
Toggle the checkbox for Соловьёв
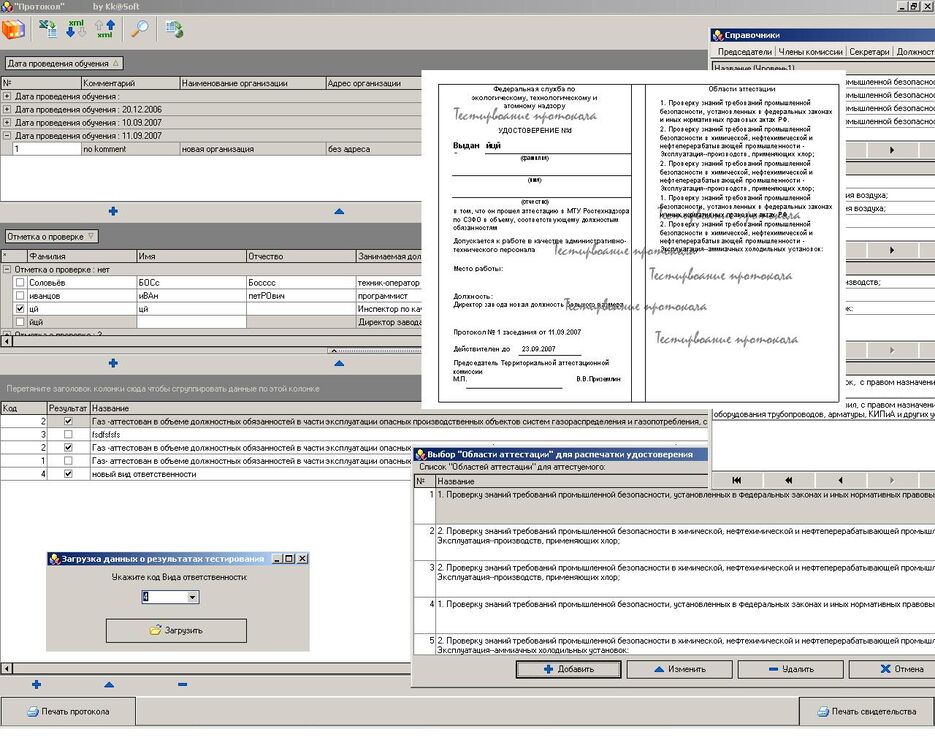click(x=20, y=282)
